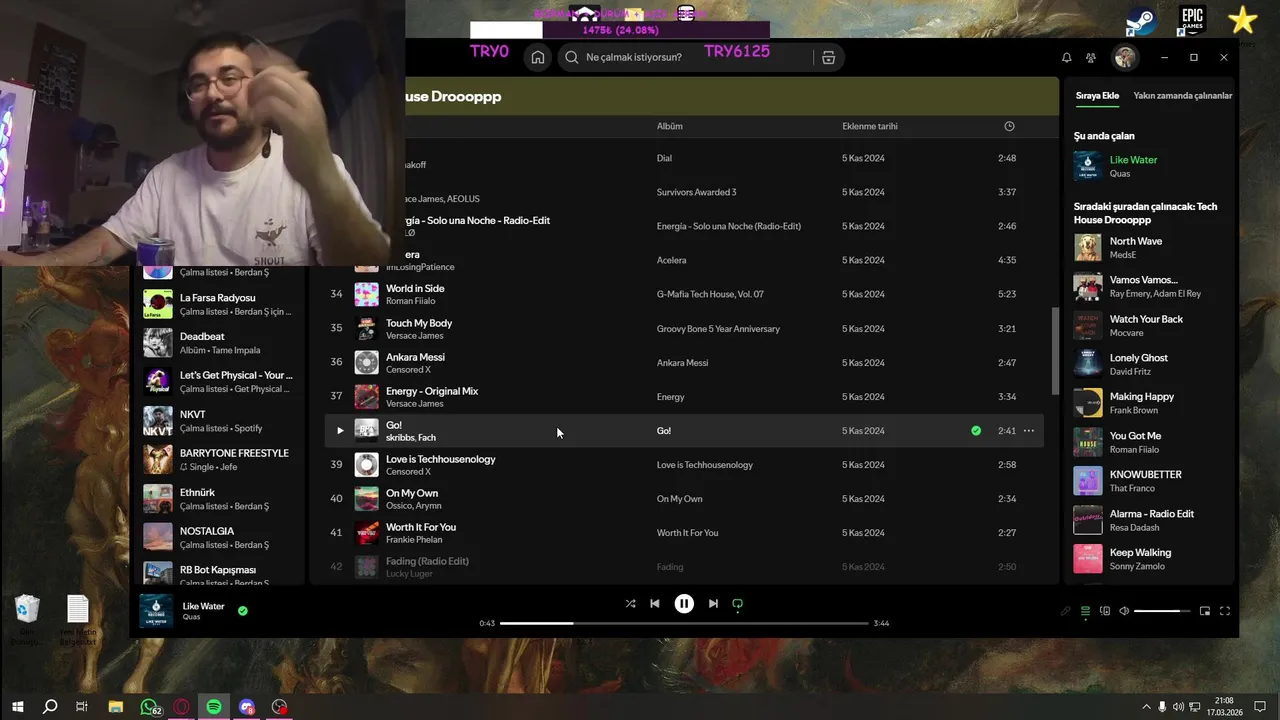The image size is (1280, 720).
Task: Skip to previous track
Action: coord(655,604)
